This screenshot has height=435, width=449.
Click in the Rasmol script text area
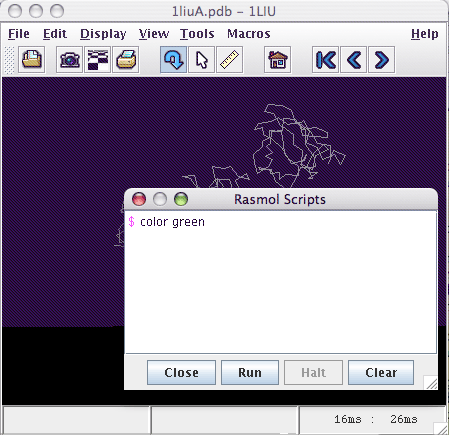pyautogui.click(x=281, y=282)
